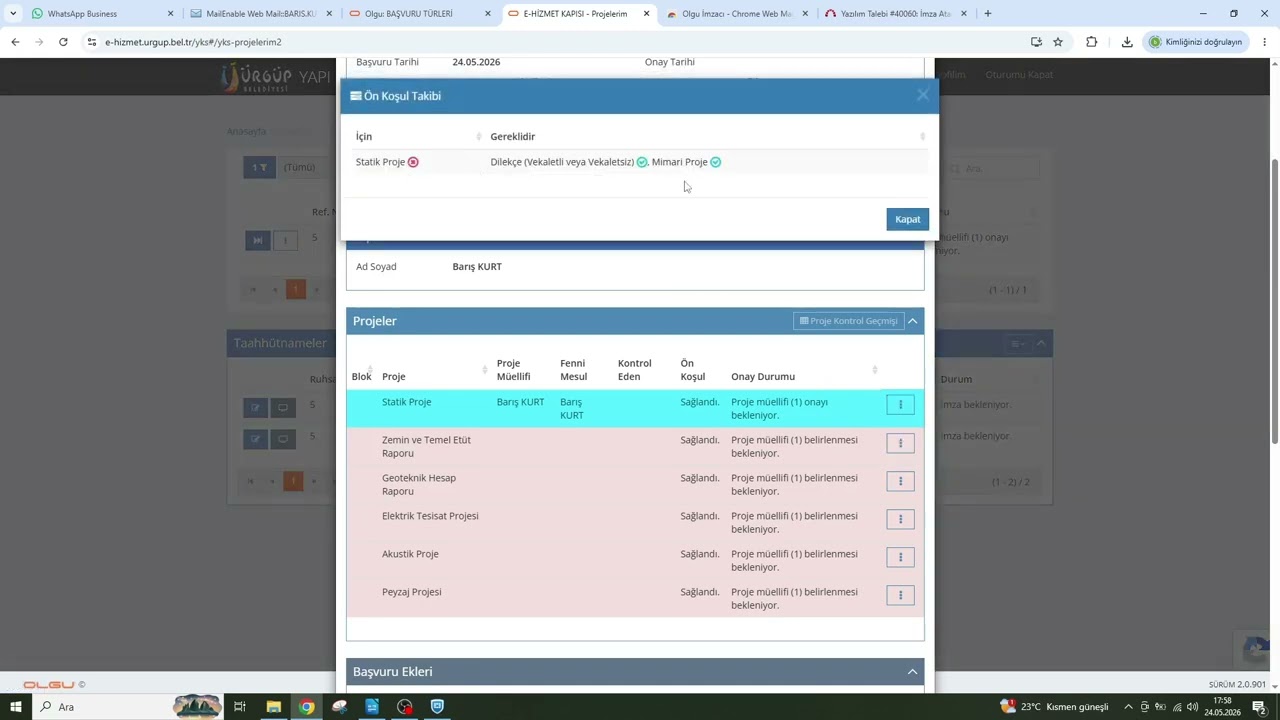Image resolution: width=1280 pixels, height=720 pixels.
Task: Switch to the Olgu İmzacı Chrome Web tab
Action: pyautogui.click(x=736, y=14)
